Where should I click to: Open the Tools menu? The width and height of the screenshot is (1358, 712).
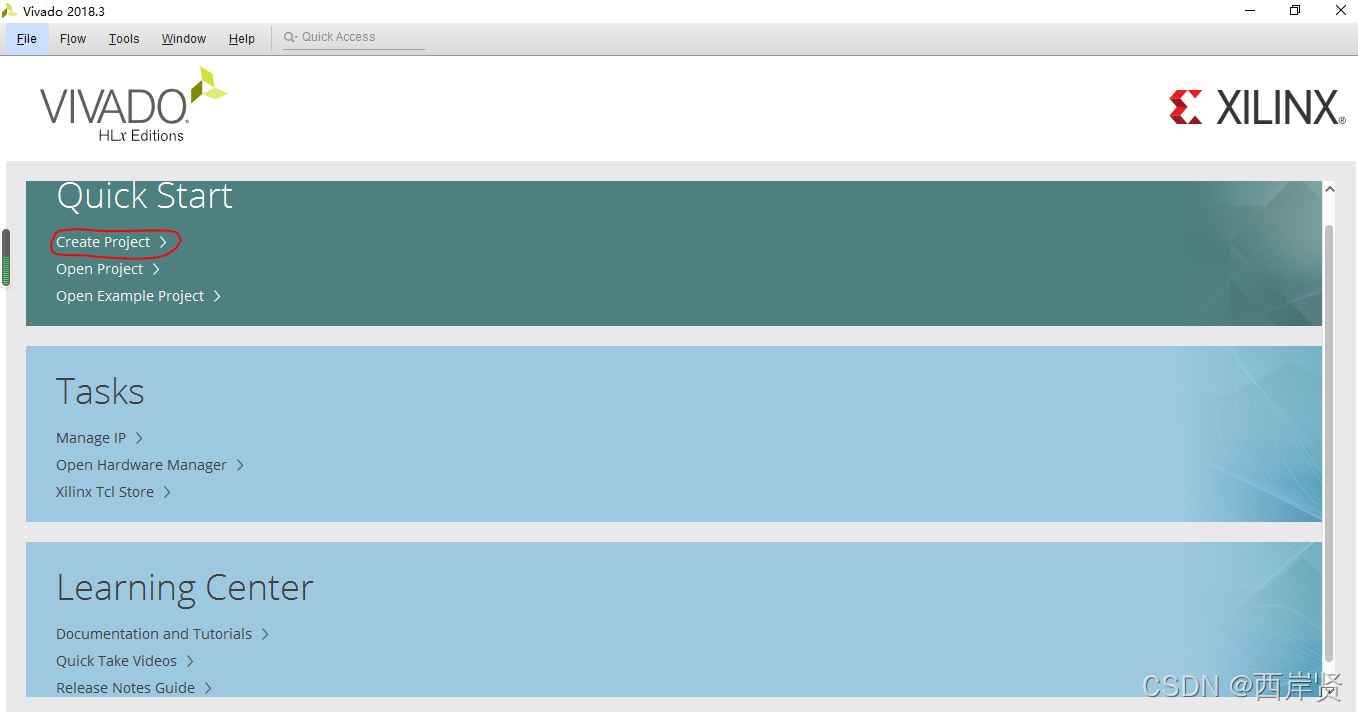point(124,39)
